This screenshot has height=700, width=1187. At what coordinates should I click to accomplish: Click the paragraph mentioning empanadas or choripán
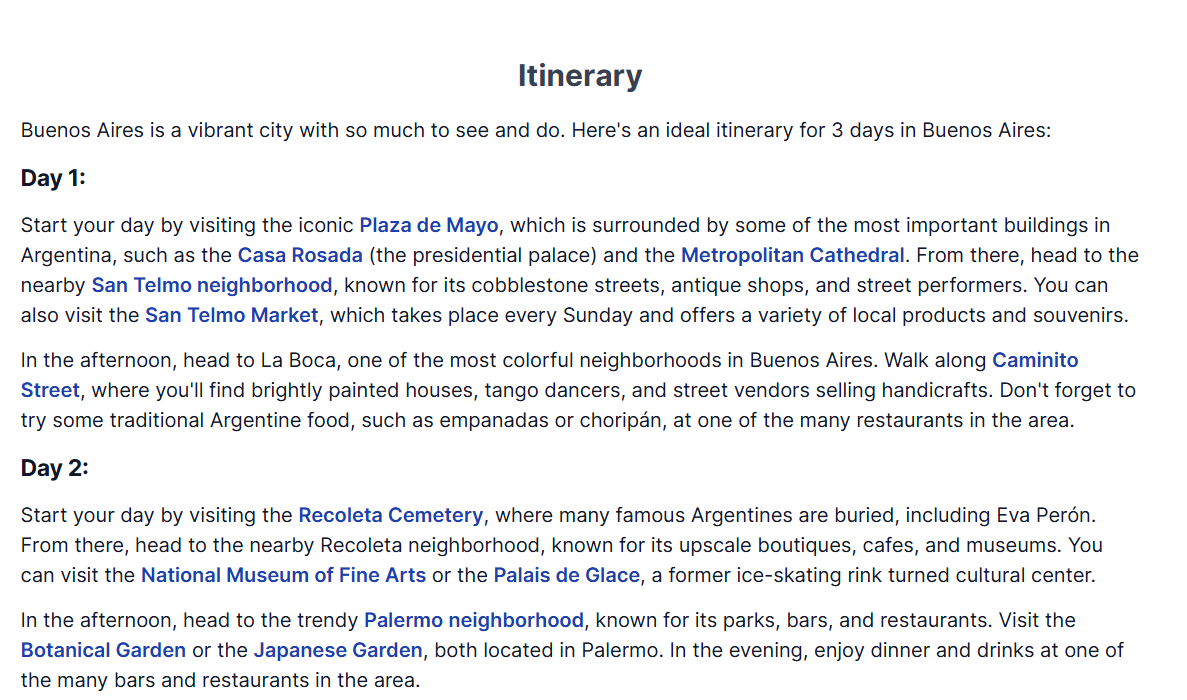click(x=578, y=390)
